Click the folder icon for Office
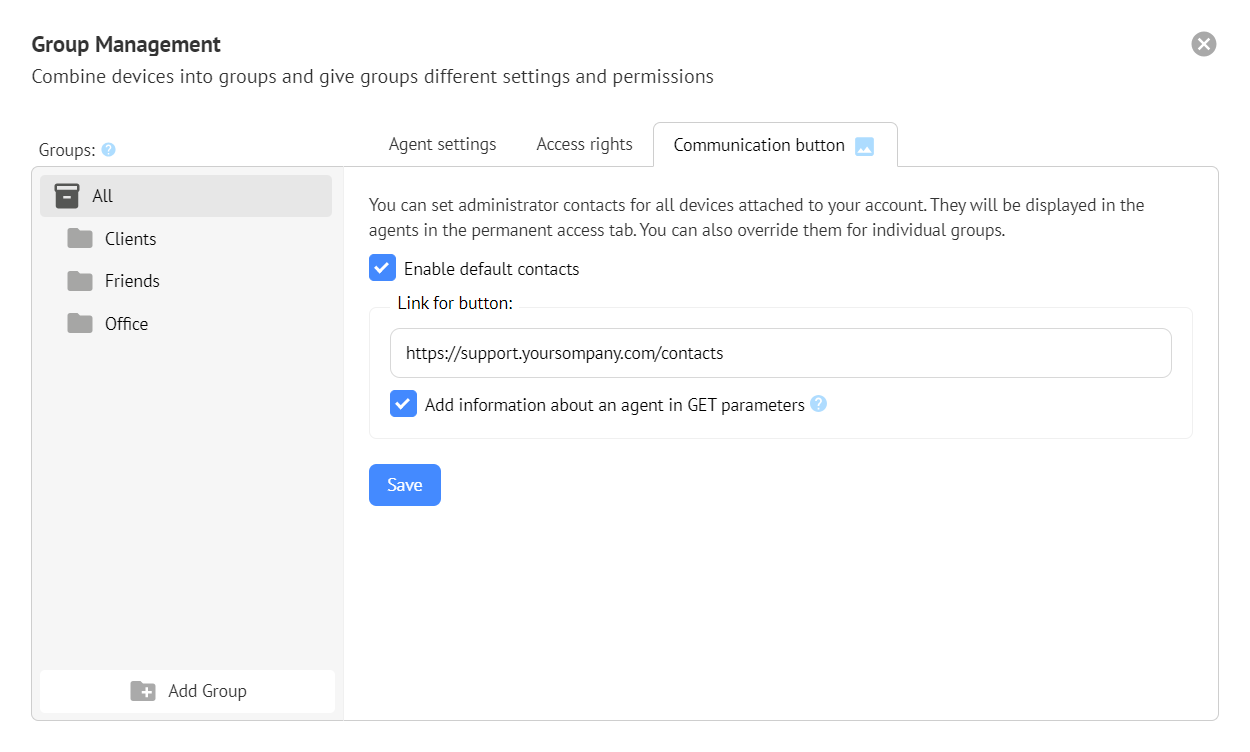This screenshot has height=752, width=1250. (80, 324)
